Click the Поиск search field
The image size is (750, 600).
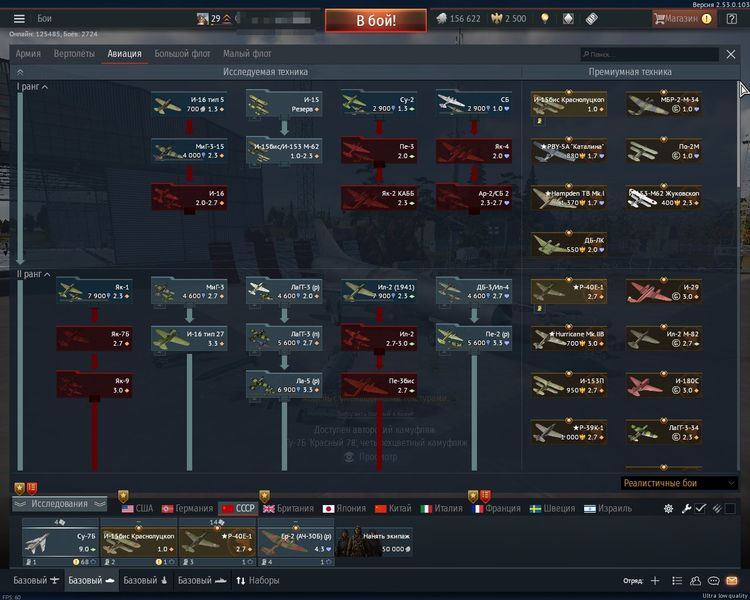650,54
